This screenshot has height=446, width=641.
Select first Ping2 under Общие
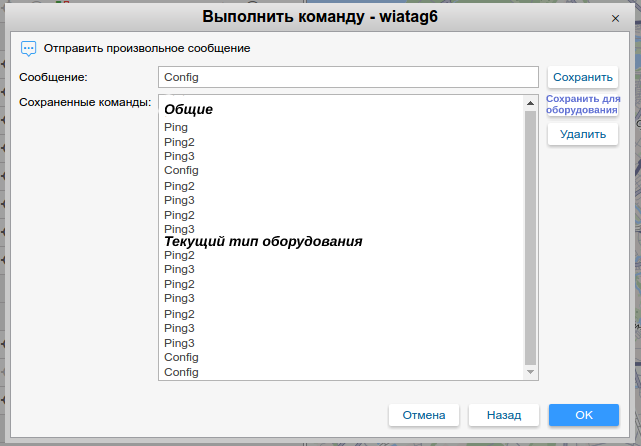[179, 142]
